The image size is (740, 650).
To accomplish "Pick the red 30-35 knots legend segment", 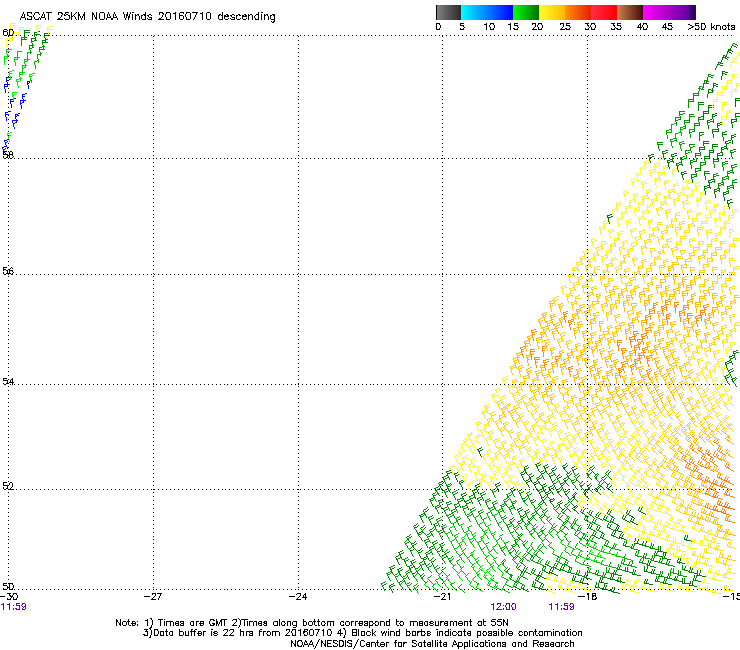I will [604, 12].
